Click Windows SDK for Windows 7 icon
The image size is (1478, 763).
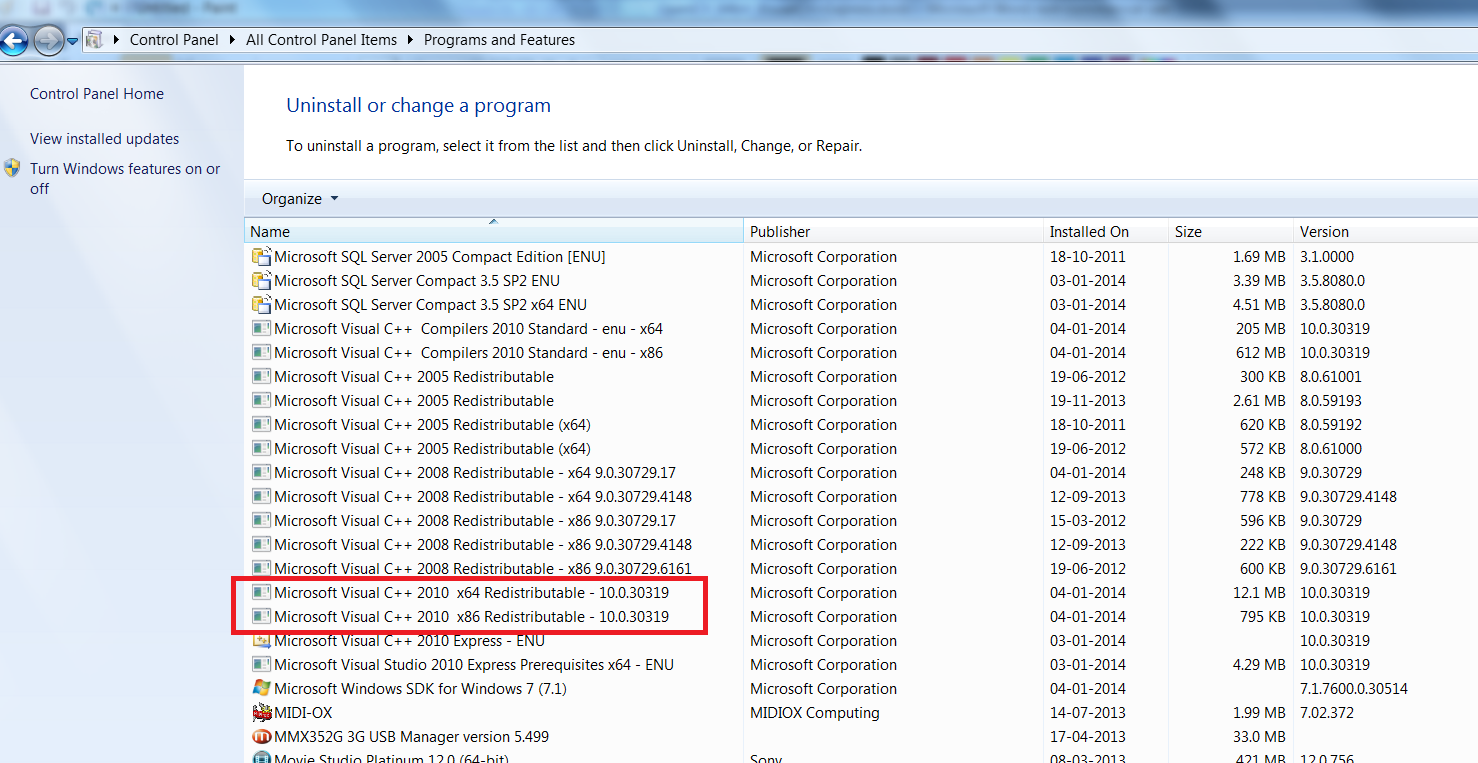tap(261, 689)
